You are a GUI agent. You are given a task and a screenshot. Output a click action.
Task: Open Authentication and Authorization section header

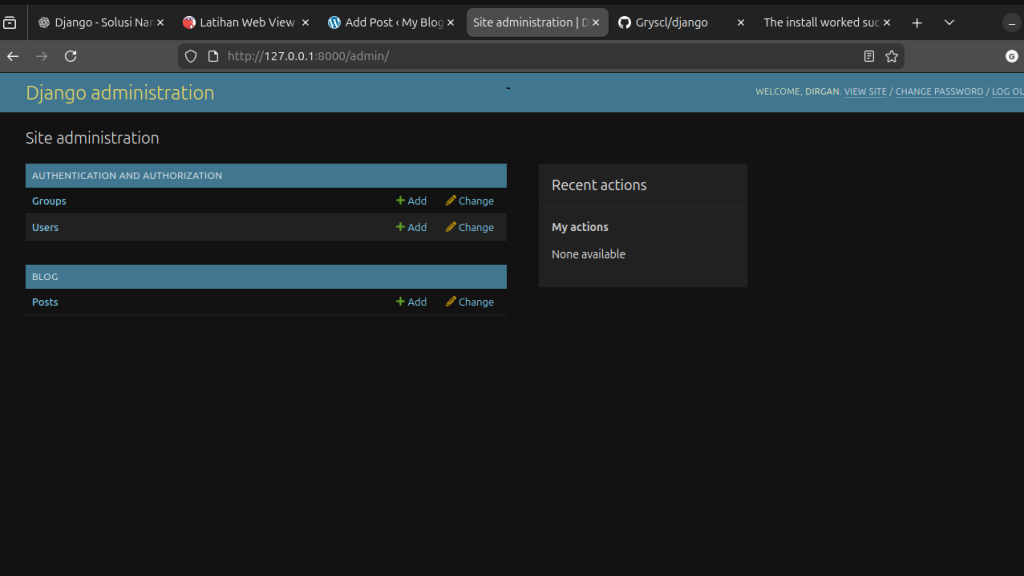pyautogui.click(x=127, y=176)
